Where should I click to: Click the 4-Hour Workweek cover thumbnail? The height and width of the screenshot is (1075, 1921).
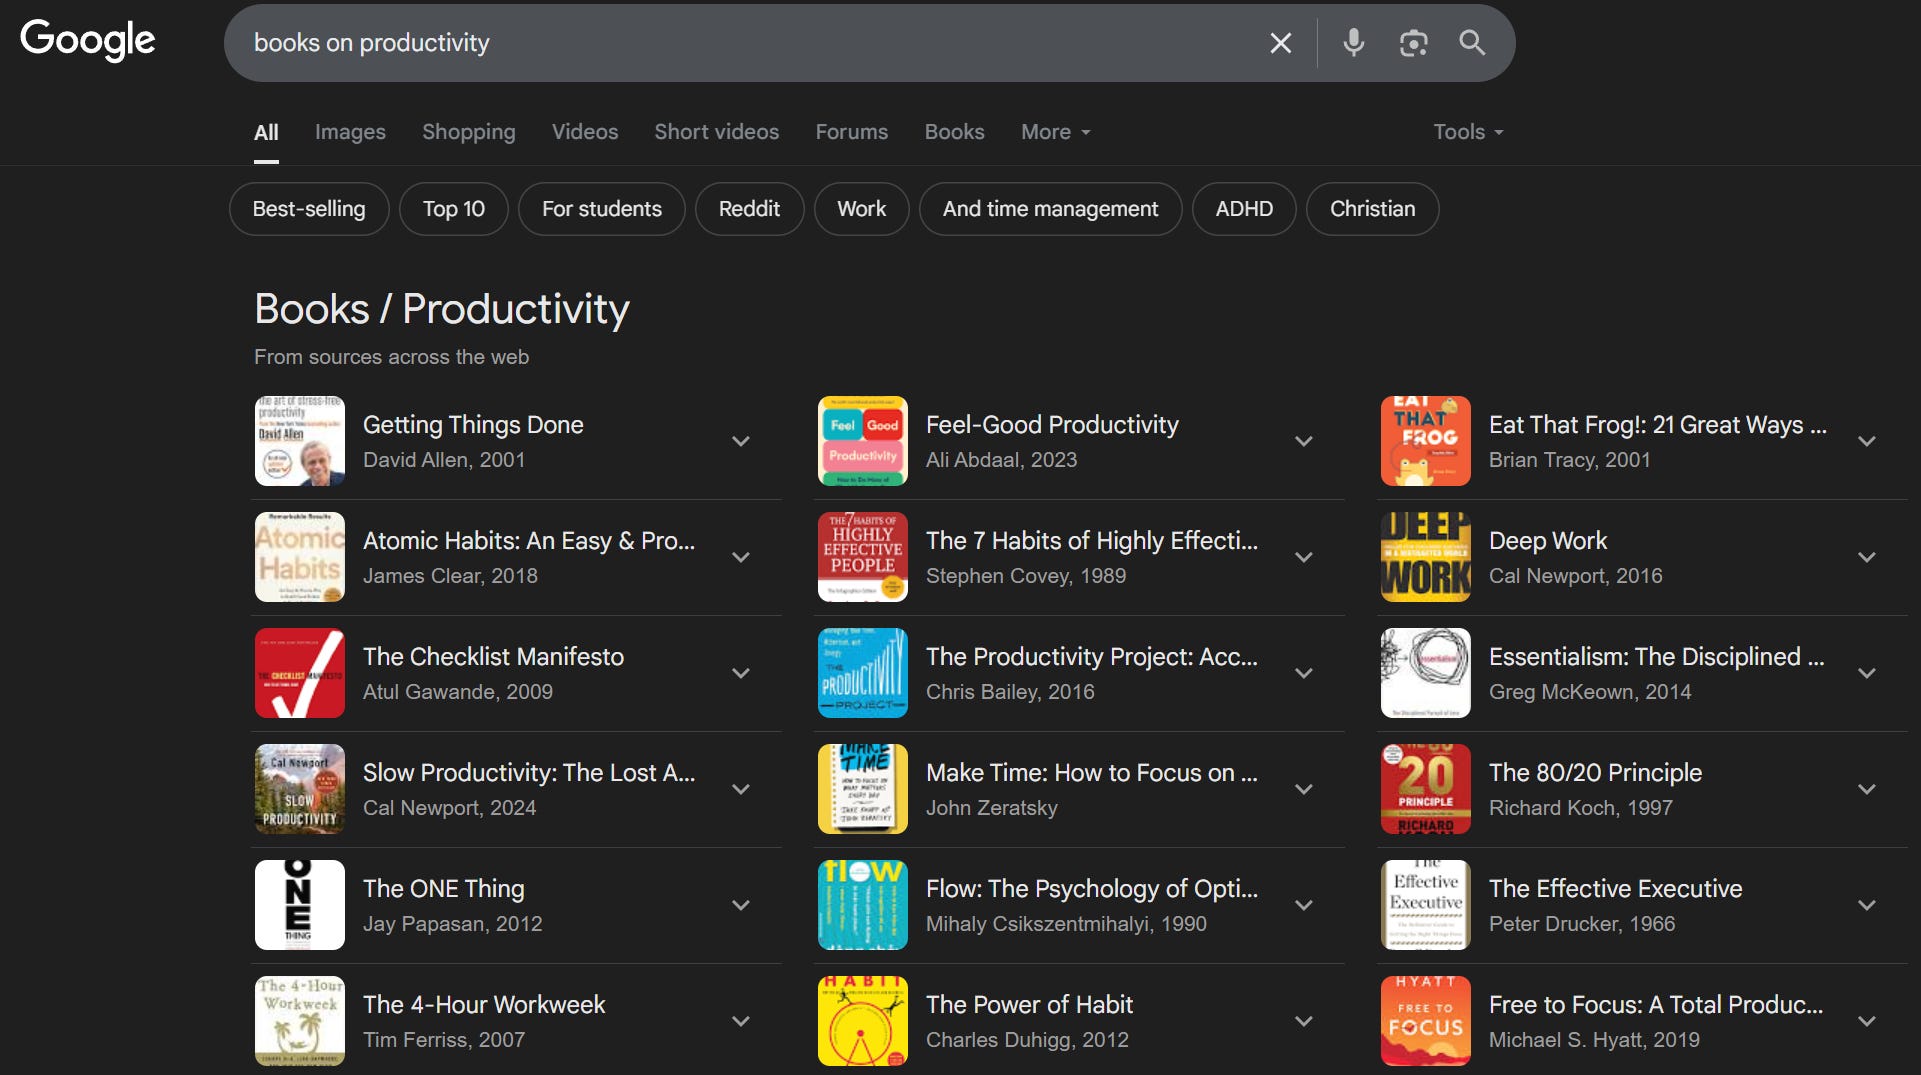tap(300, 1021)
